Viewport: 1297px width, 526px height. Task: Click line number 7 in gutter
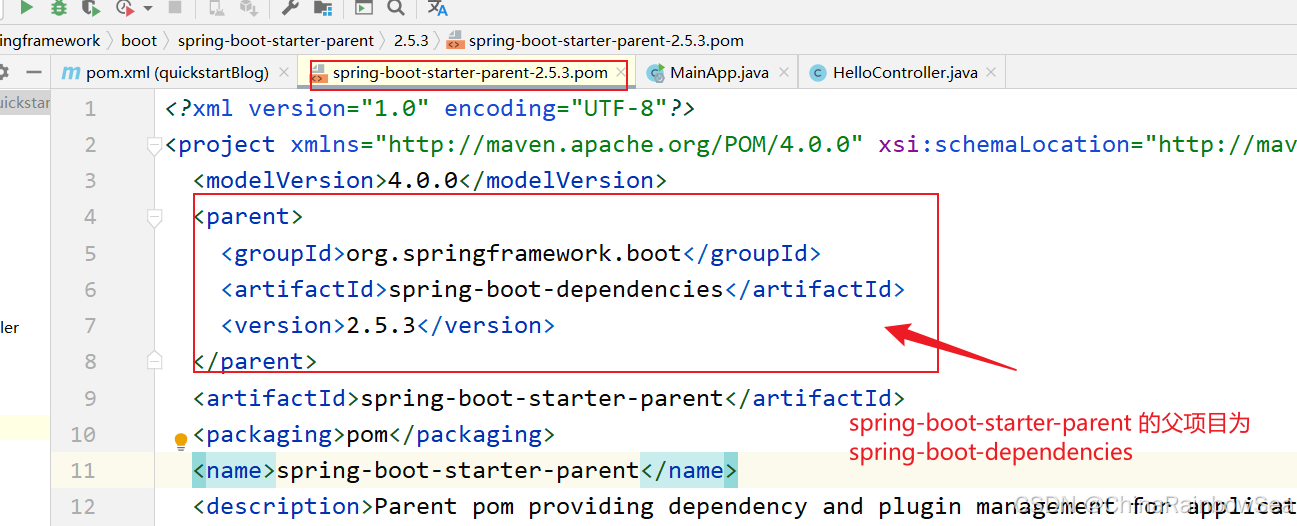[91, 326]
